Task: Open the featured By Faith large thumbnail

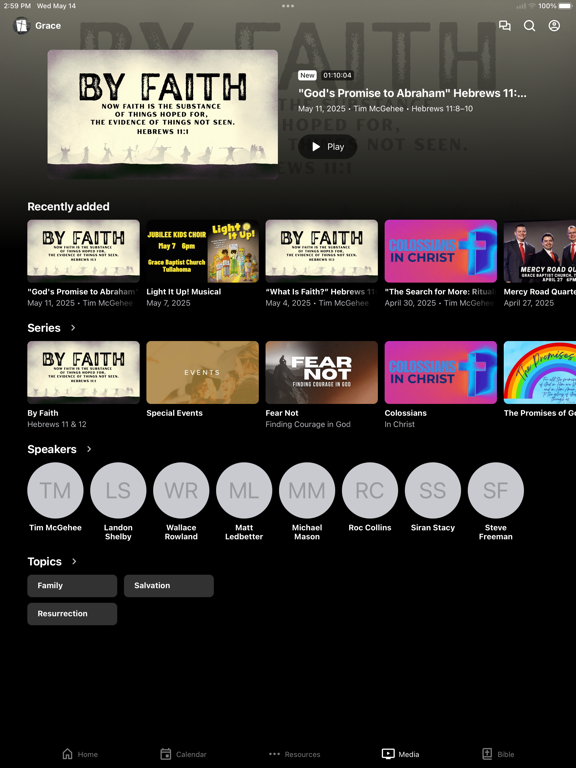Action: (x=163, y=114)
